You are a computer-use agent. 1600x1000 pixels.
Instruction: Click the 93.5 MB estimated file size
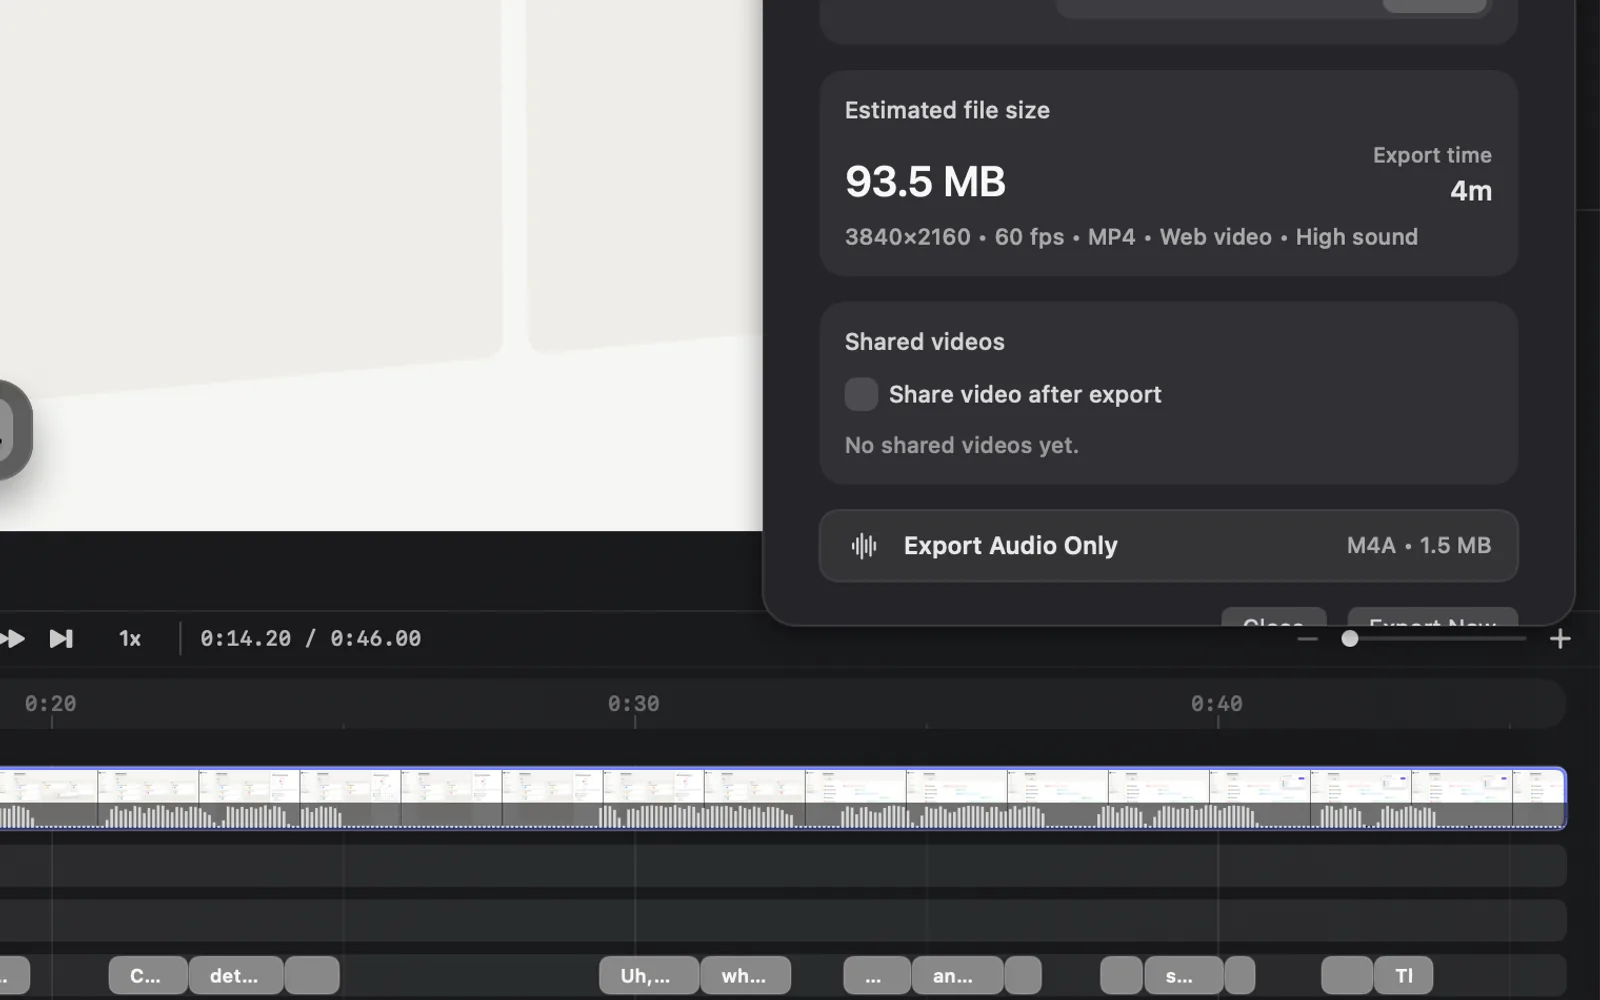925,181
